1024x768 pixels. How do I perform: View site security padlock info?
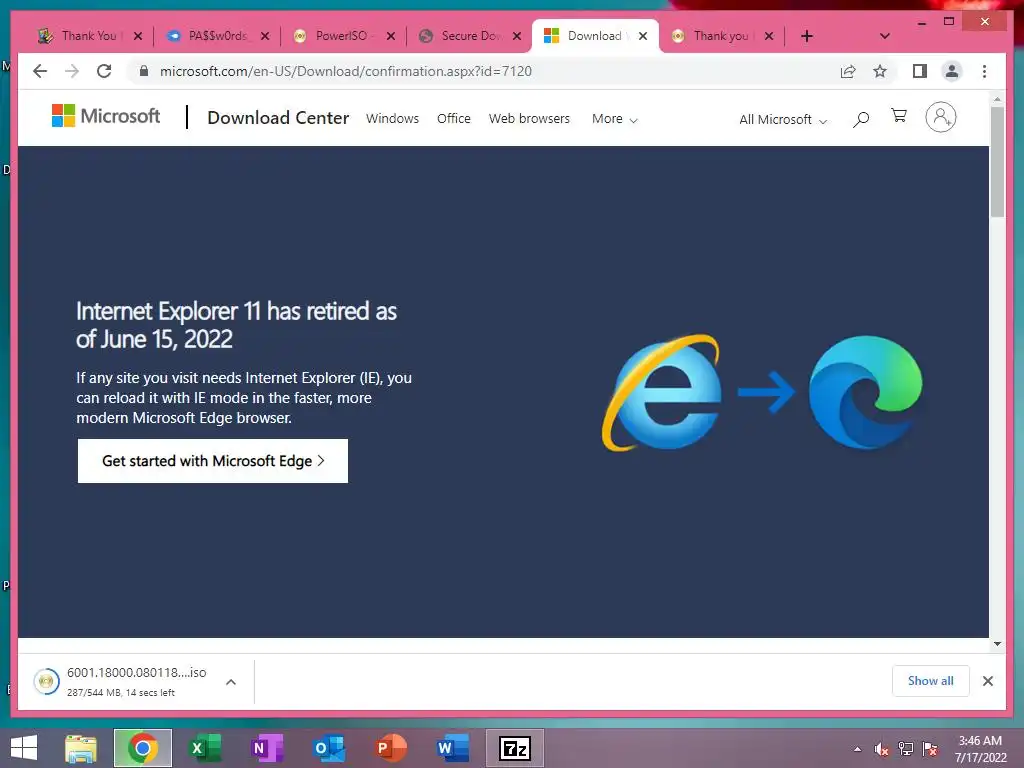point(144,71)
